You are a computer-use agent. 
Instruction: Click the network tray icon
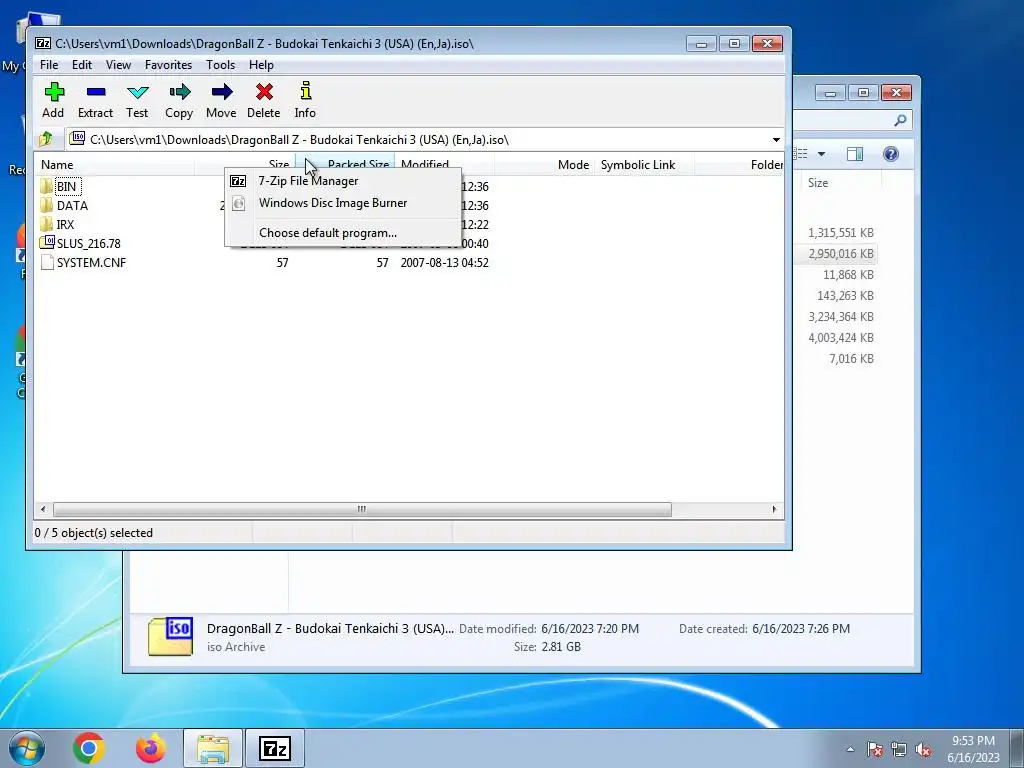(899, 749)
